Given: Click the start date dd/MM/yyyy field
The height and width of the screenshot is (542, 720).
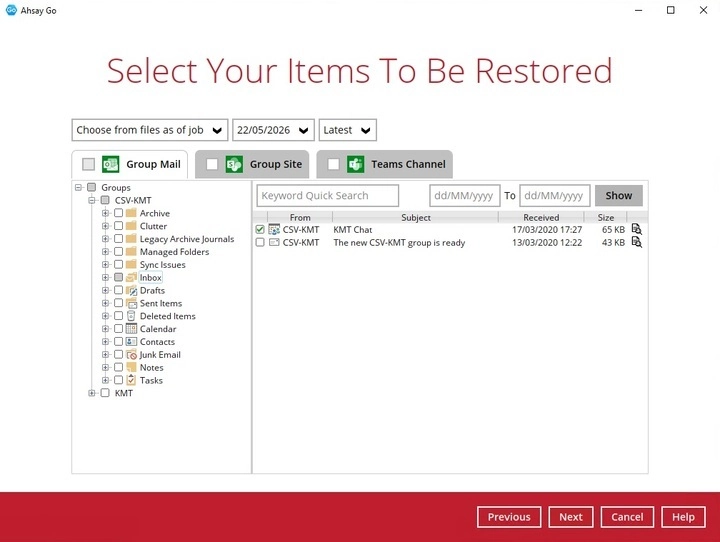Looking at the screenshot, I should [465, 196].
